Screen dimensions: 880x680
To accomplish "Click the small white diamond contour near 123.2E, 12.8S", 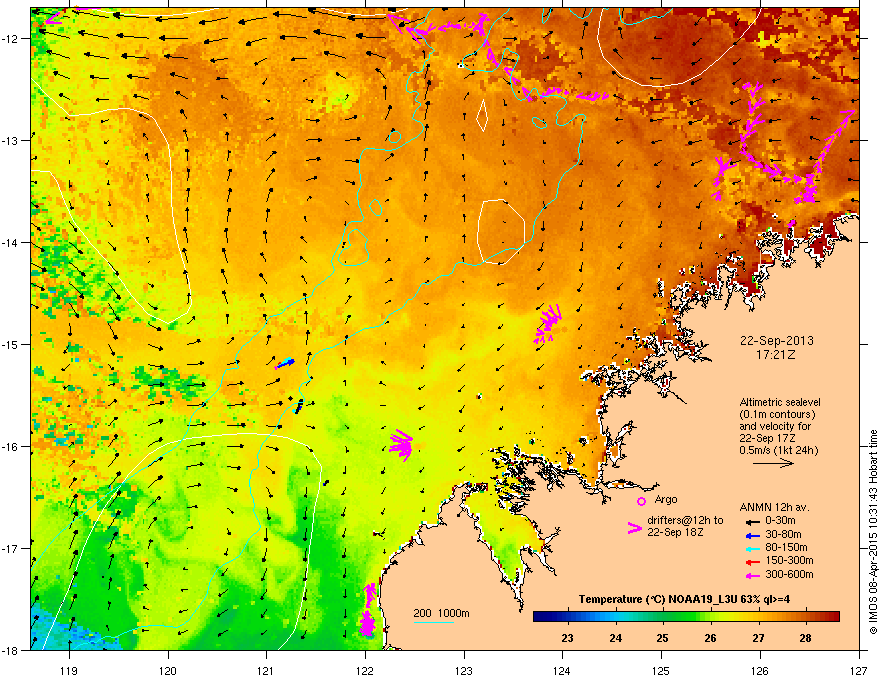I will (482, 116).
